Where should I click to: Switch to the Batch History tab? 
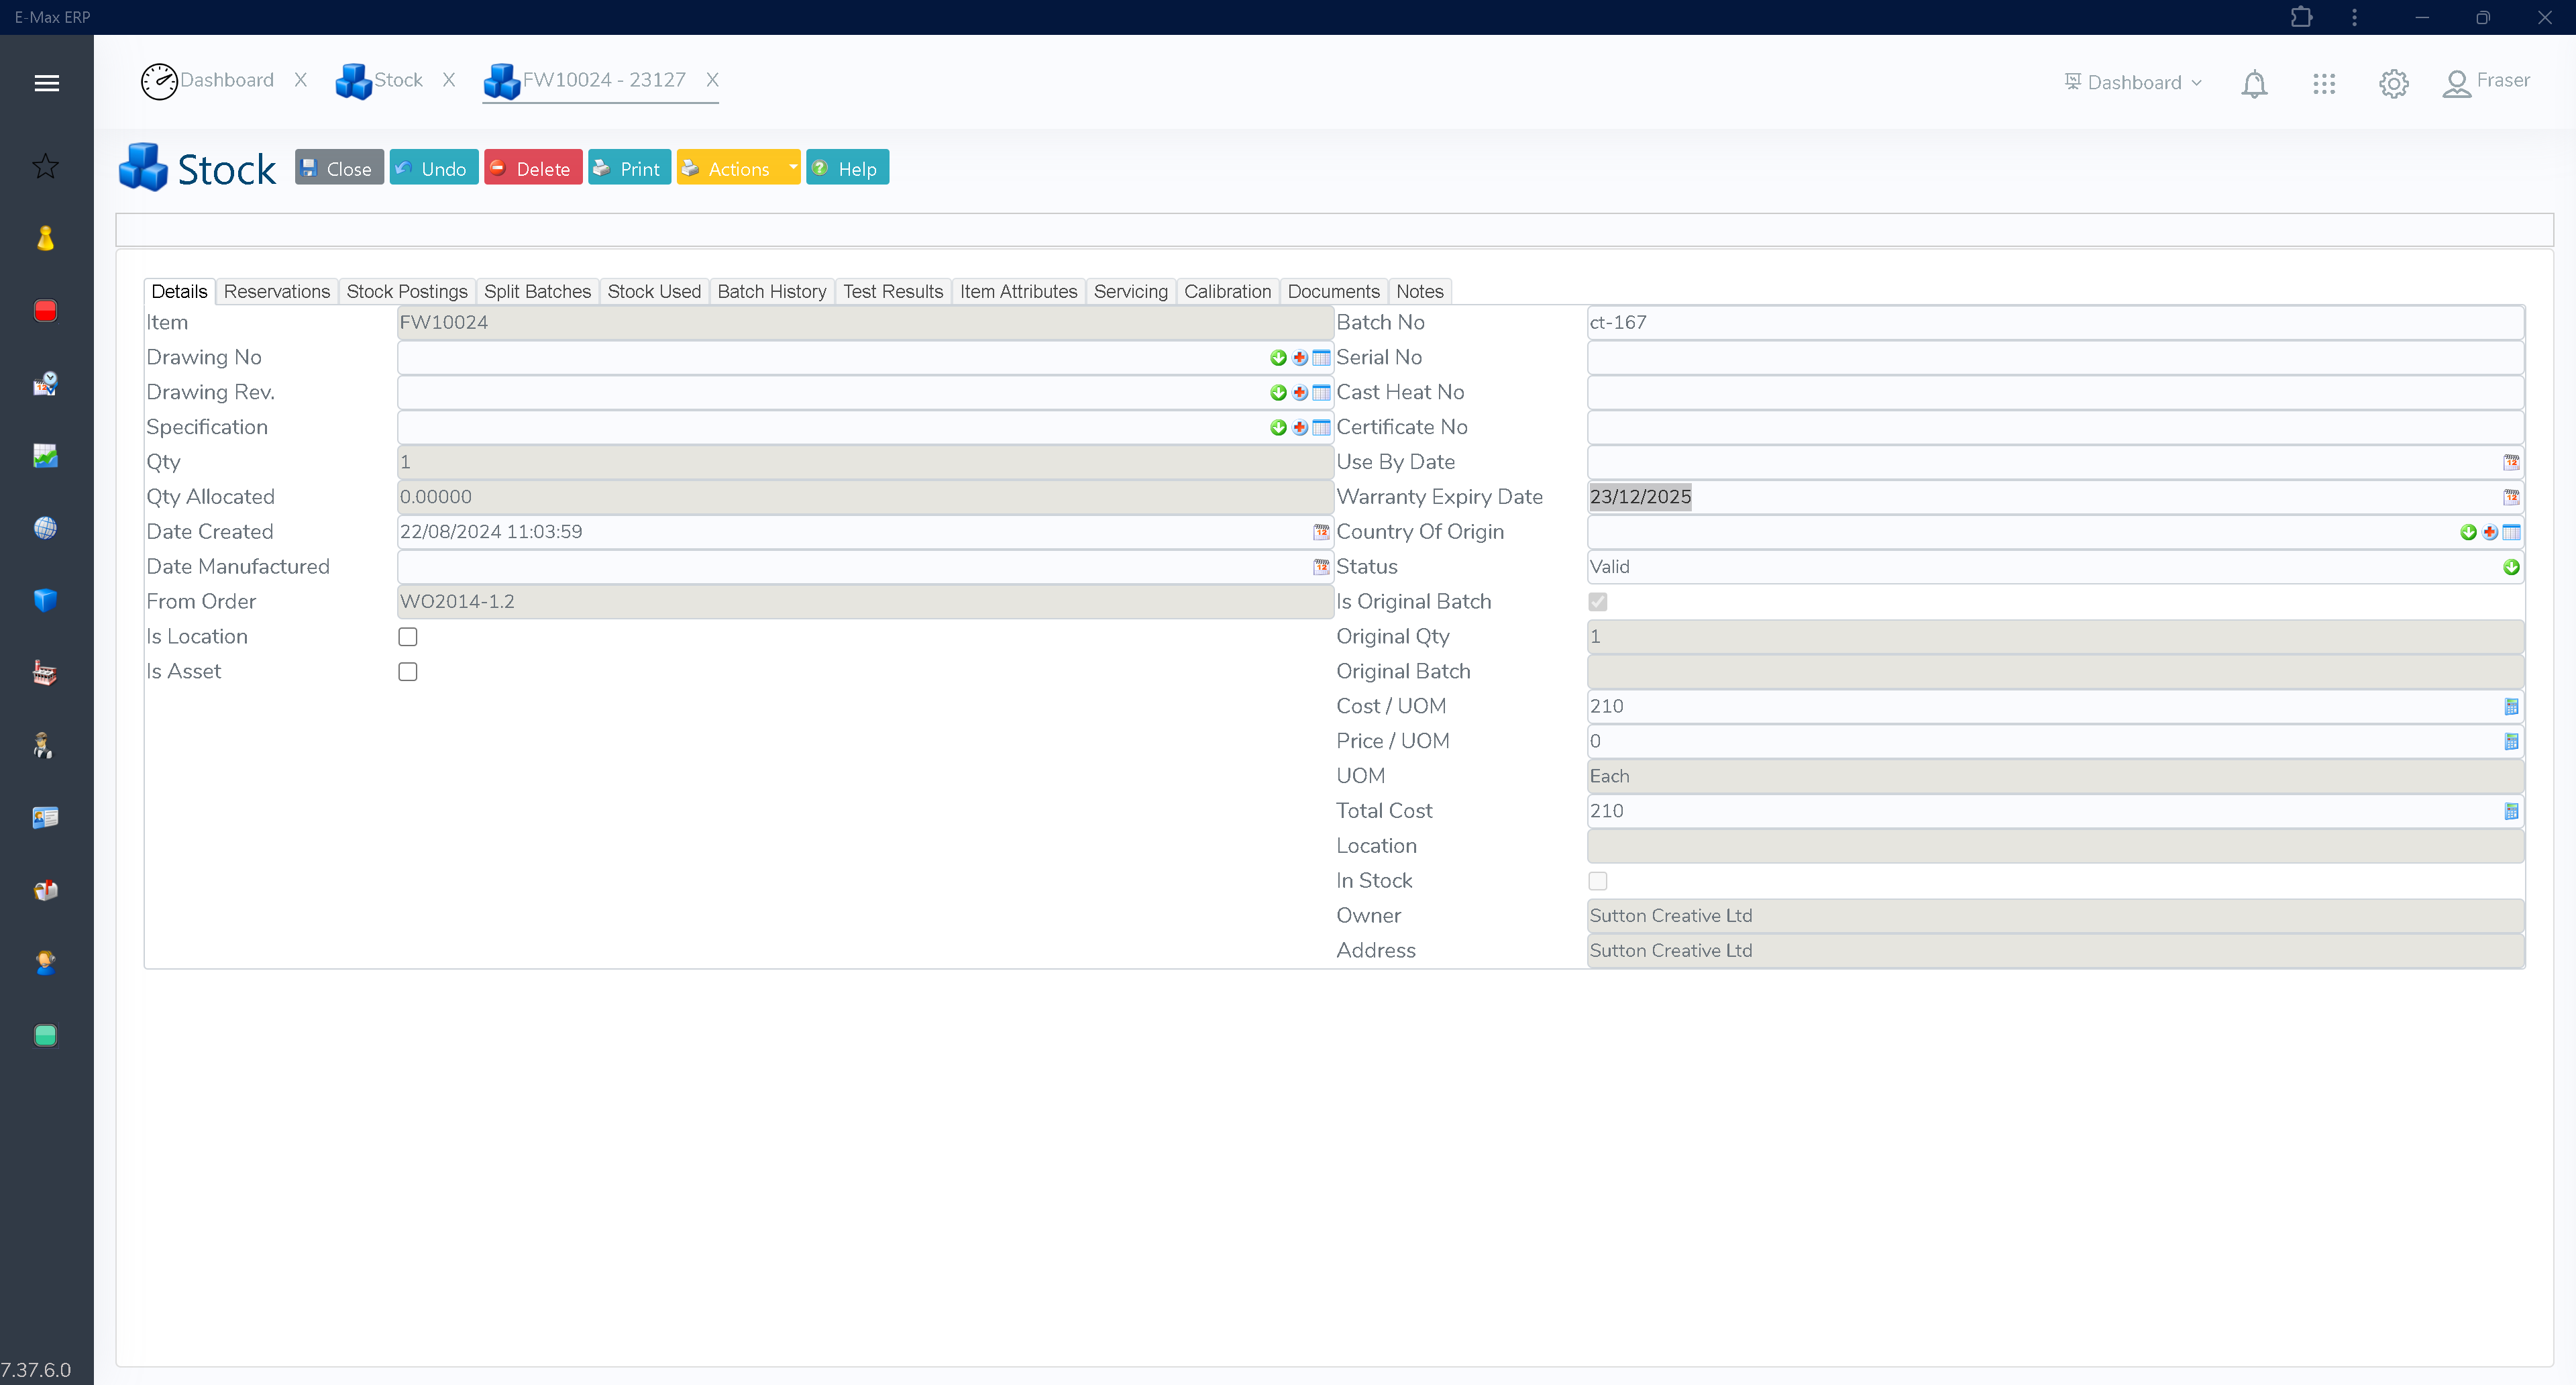click(771, 291)
